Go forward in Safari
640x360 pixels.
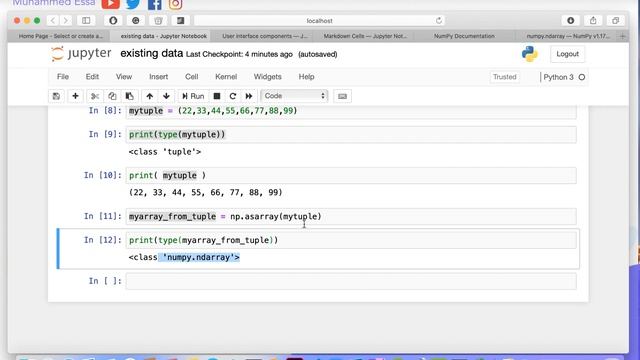[65, 20]
